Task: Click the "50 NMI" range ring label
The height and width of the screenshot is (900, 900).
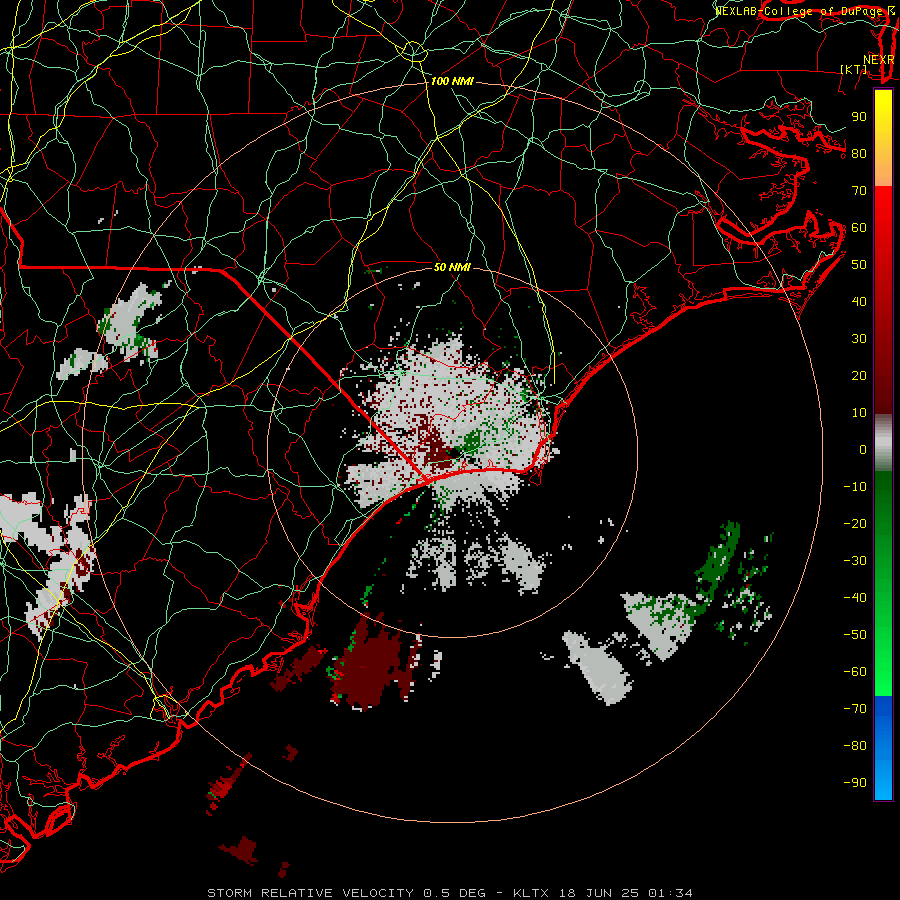Action: coord(452,267)
